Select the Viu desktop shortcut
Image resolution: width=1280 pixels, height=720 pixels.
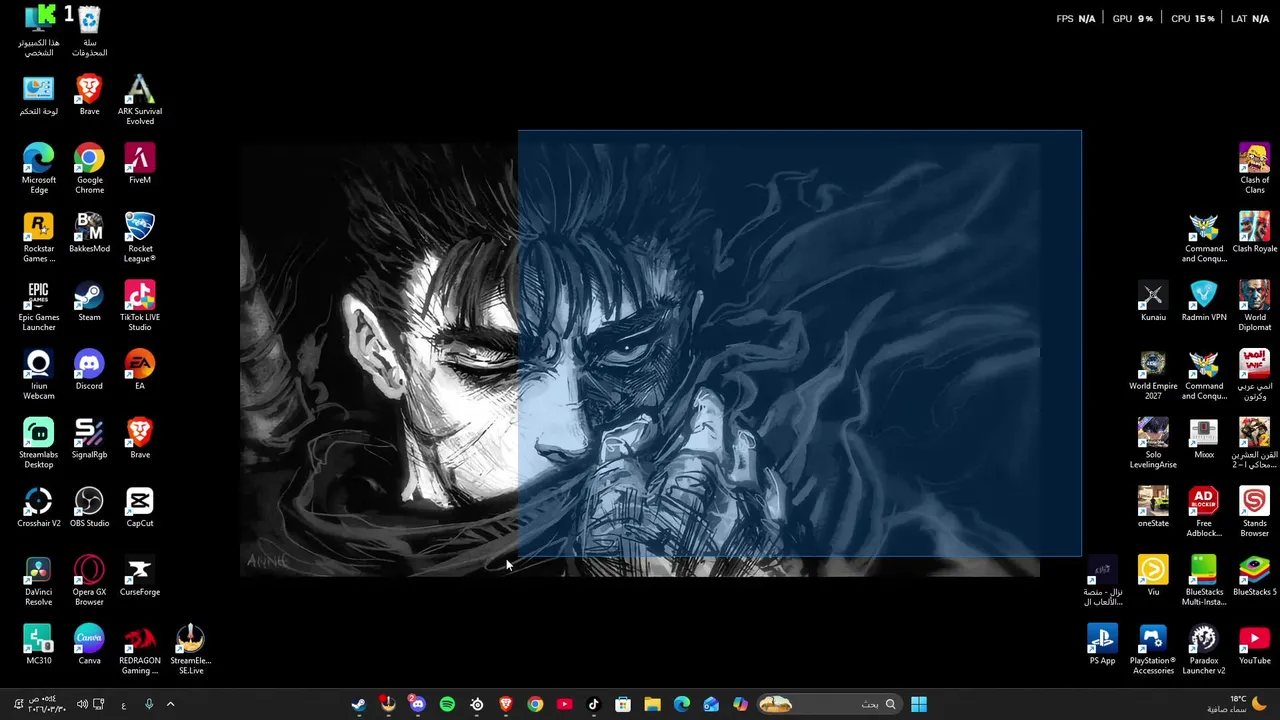[1153, 576]
